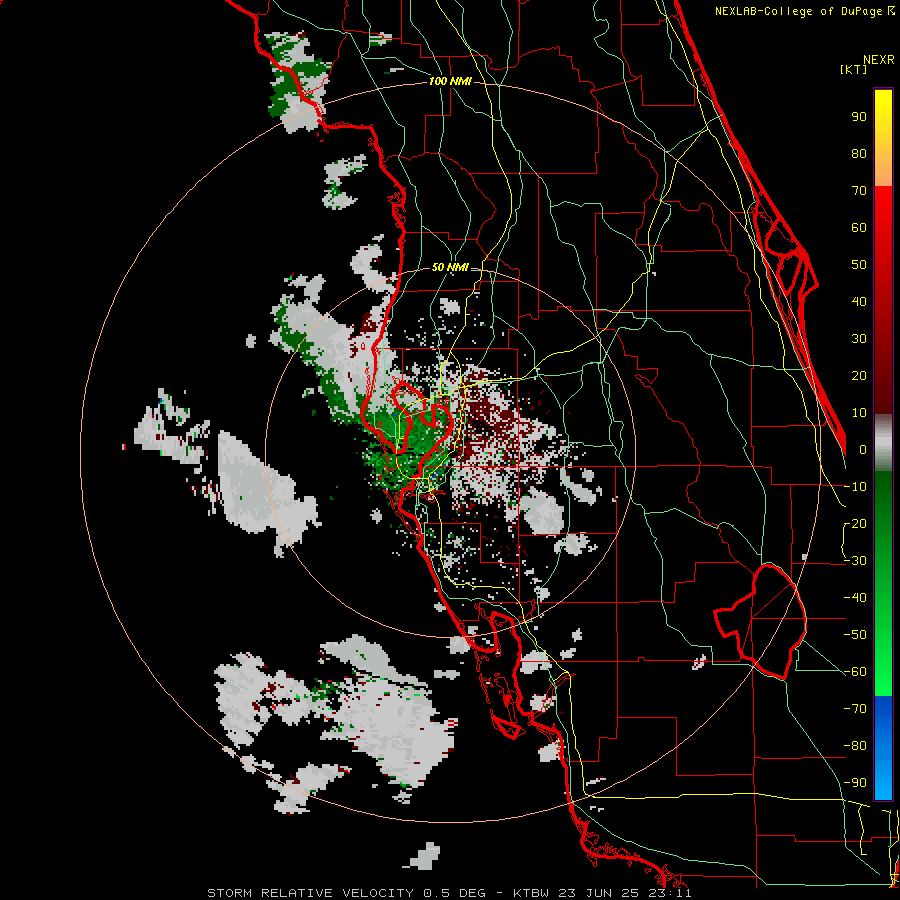This screenshot has width=900, height=900.
Task: Pick the green segment of the color bar
Action: pos(883,584)
